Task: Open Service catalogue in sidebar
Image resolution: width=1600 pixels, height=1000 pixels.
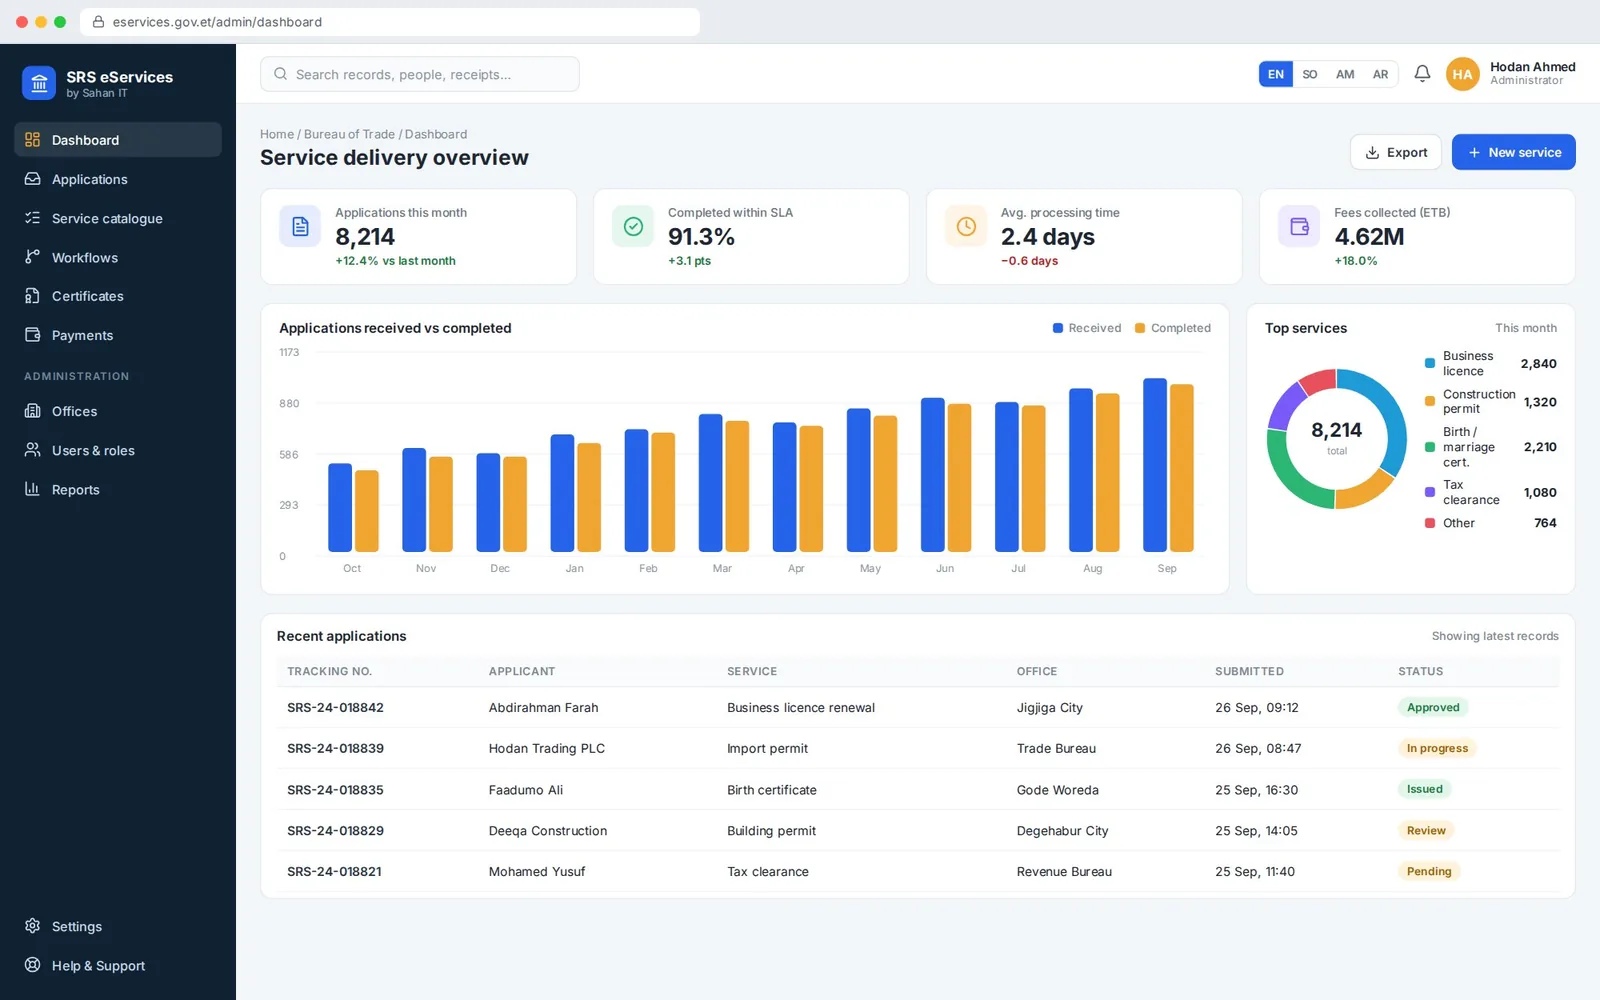Action: (118, 218)
